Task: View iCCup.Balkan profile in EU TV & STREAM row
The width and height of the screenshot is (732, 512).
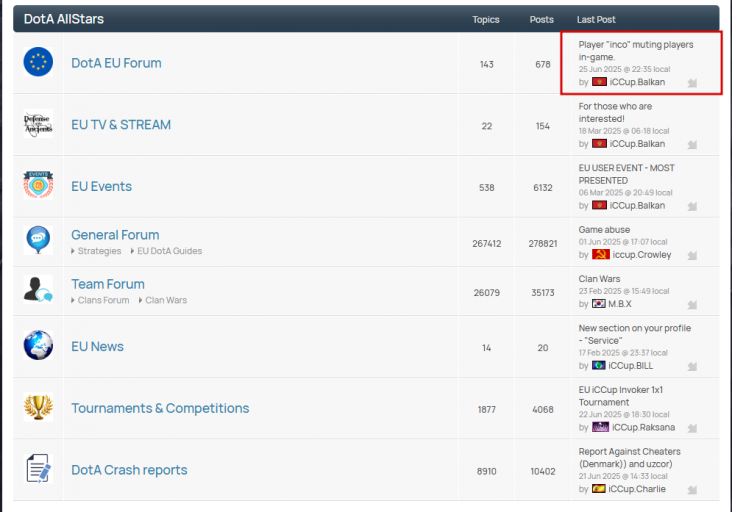Action: (637, 144)
